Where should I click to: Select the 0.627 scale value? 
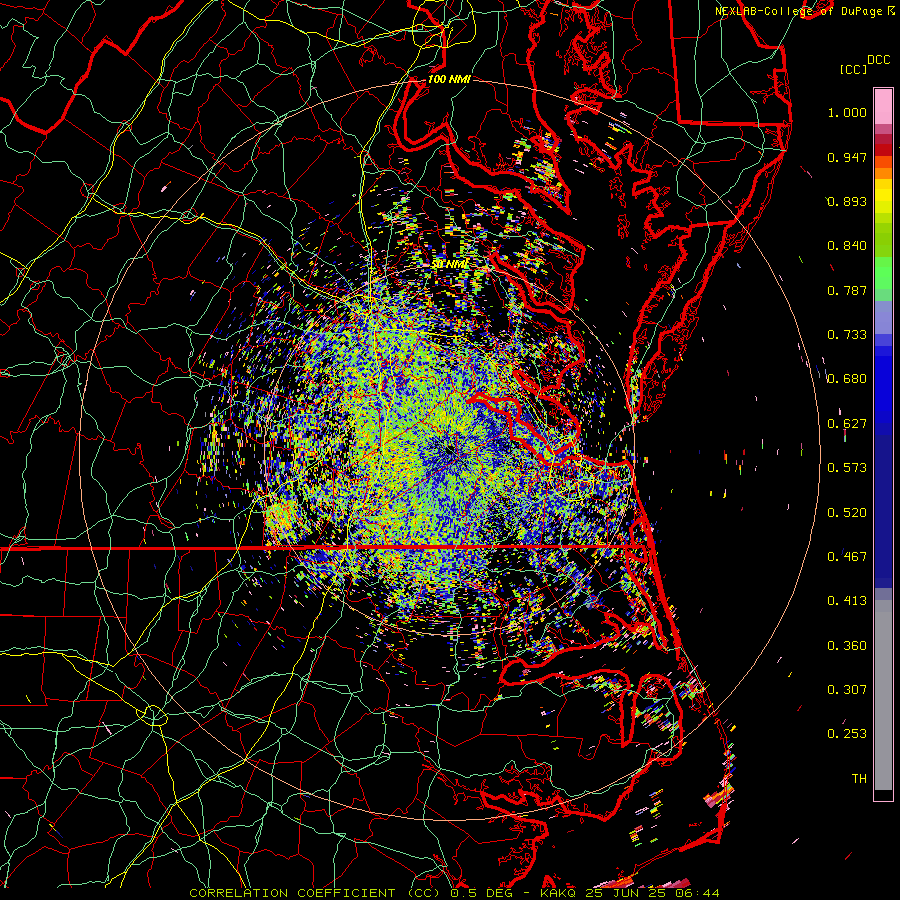click(x=847, y=424)
